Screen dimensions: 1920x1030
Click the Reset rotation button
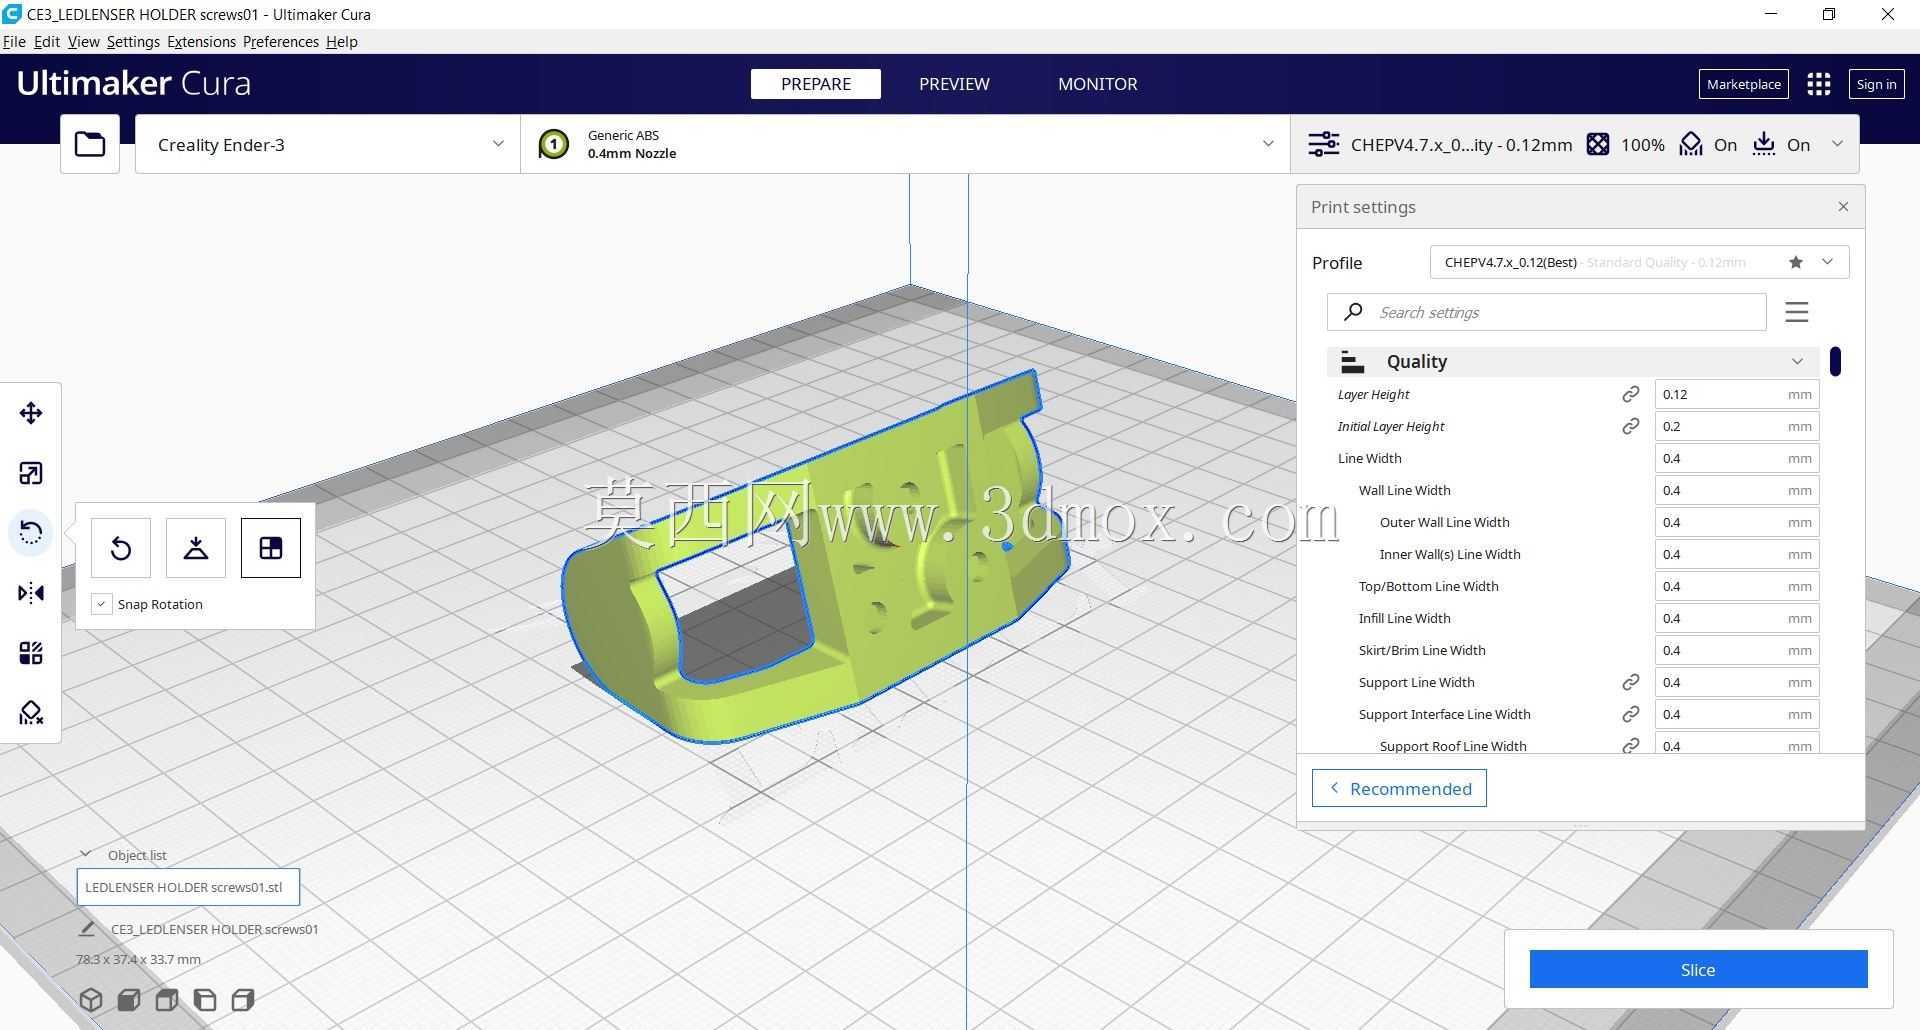121,548
